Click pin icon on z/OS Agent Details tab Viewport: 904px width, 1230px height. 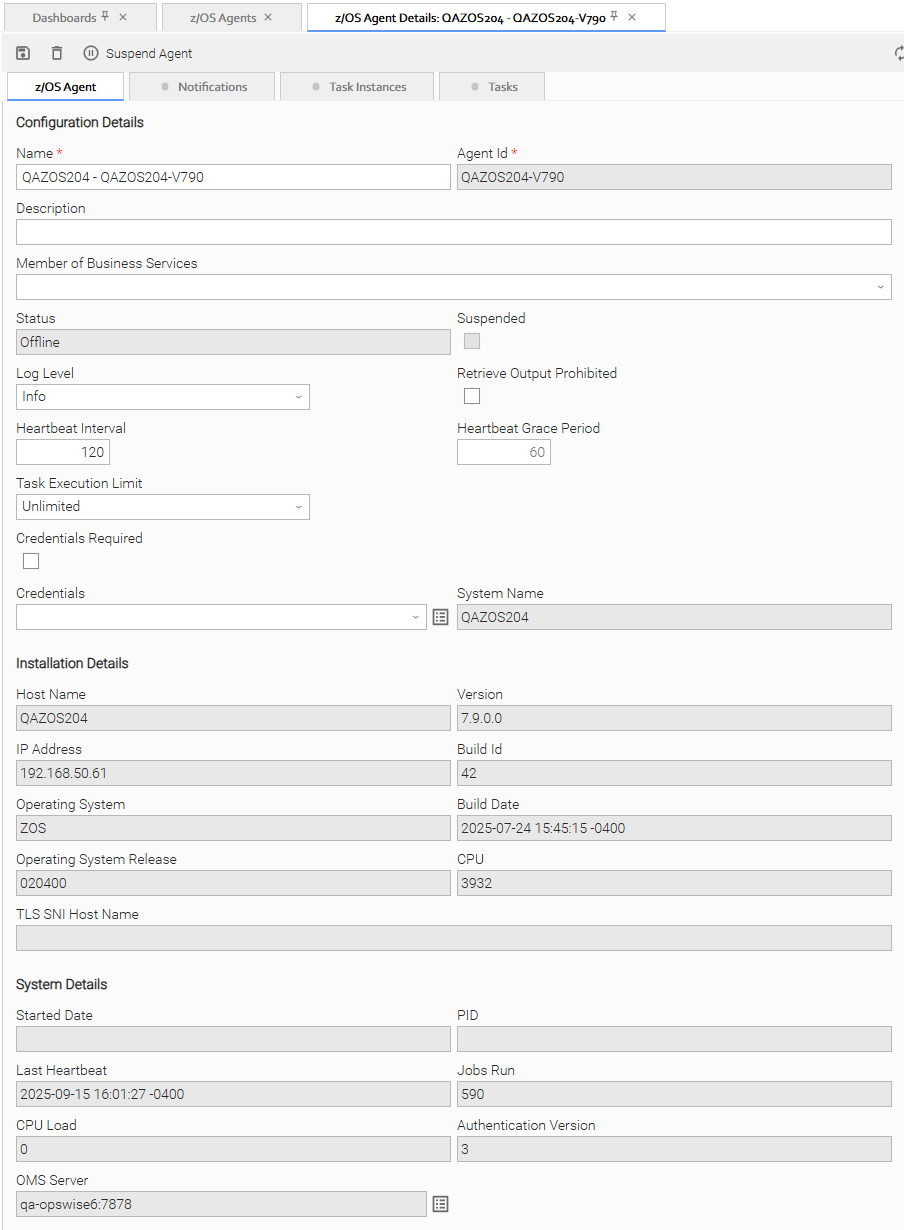coord(614,17)
